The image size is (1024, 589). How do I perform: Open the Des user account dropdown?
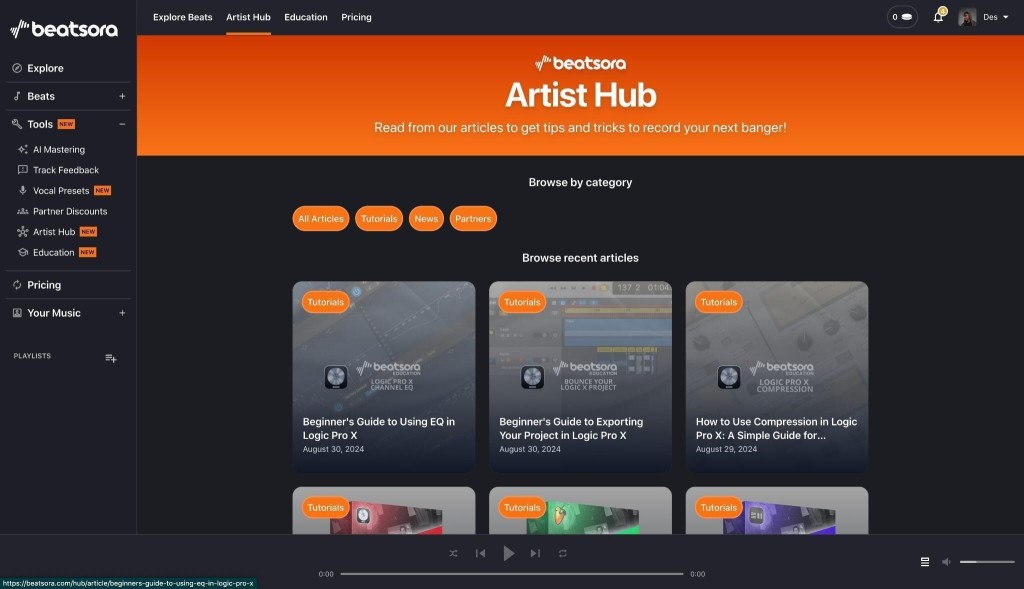[984, 17]
